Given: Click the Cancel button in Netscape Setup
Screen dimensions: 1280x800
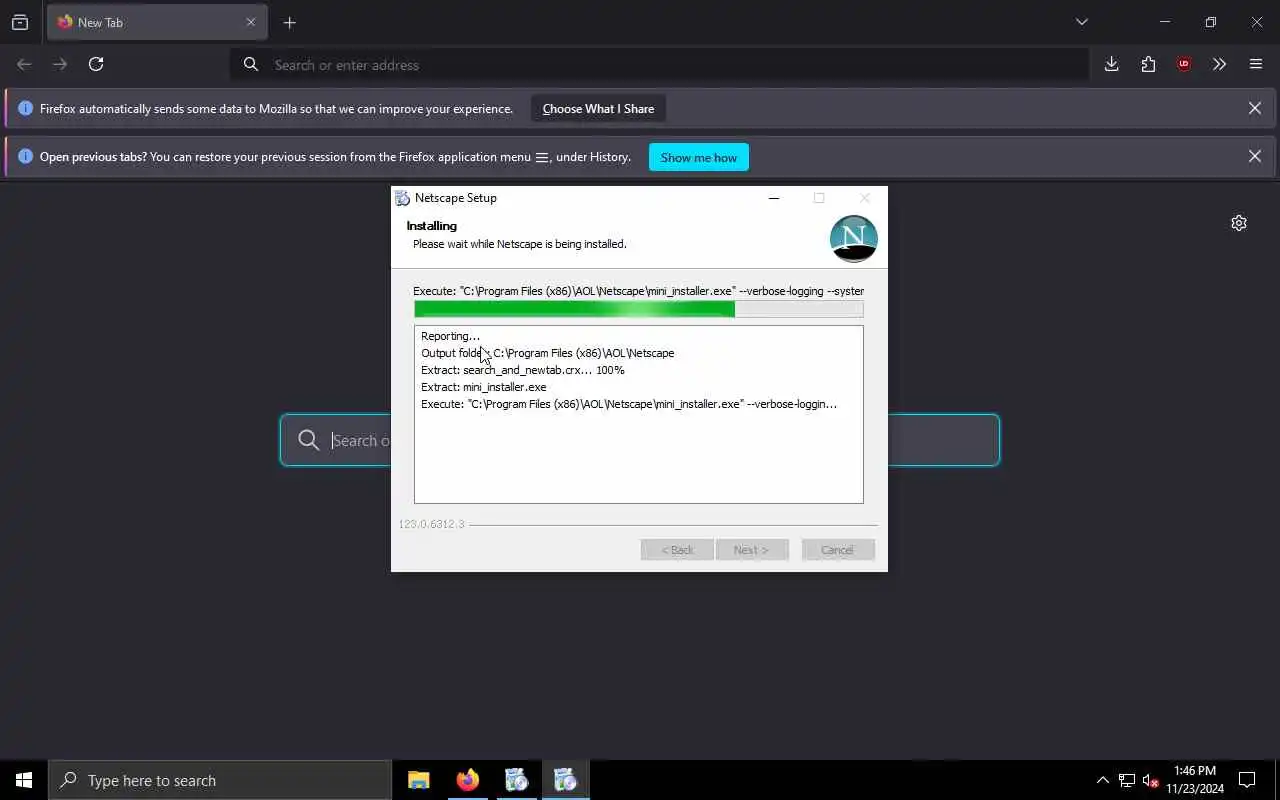Looking at the screenshot, I should click(x=838, y=550).
